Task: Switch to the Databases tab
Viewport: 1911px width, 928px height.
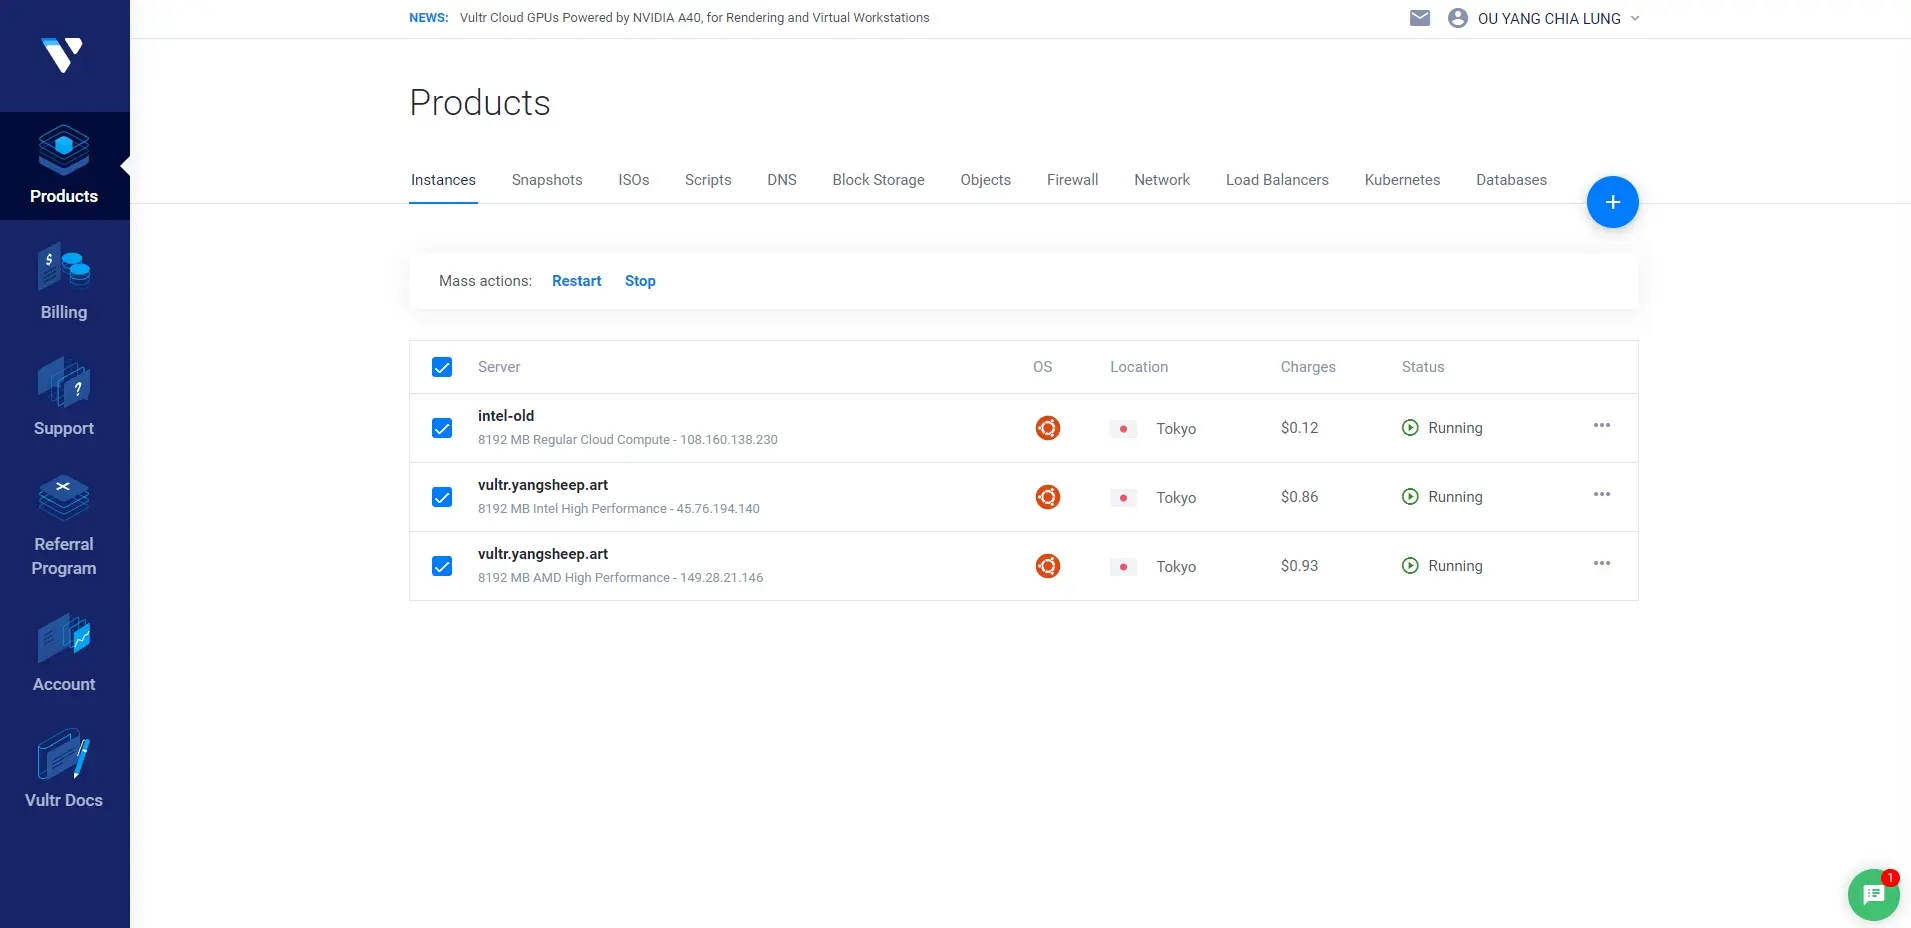Action: coord(1511,180)
